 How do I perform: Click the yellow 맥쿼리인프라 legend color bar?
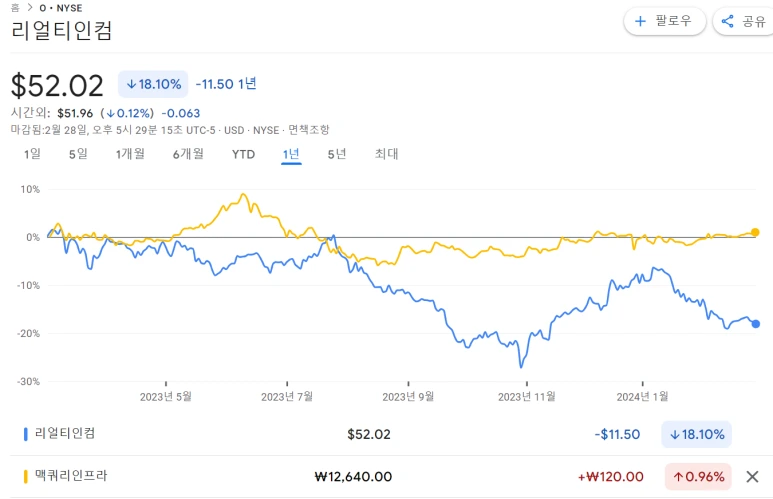pos(26,476)
